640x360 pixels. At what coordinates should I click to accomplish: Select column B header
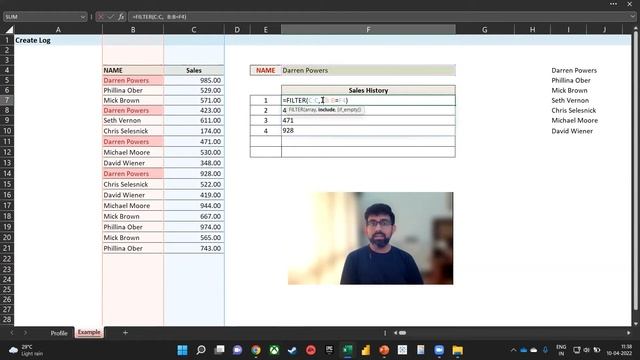(133, 29)
